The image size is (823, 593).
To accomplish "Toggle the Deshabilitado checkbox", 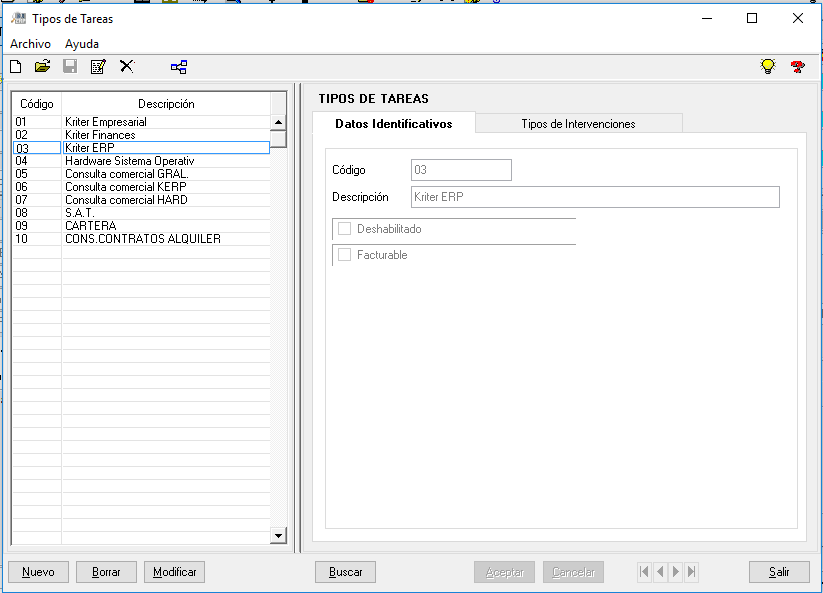I will tap(345, 229).
